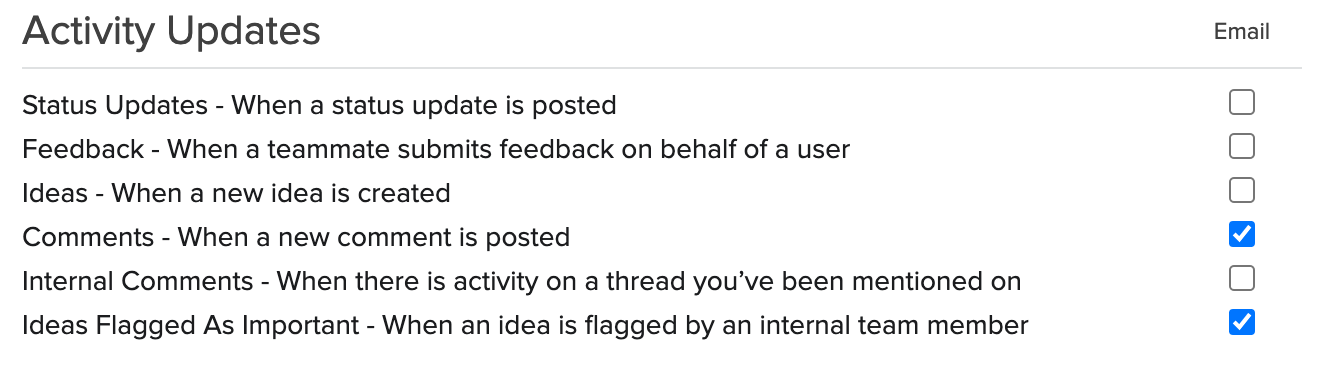Click the 'Comments' row title
Screen dimensions: 1320x366
[x=88, y=237]
